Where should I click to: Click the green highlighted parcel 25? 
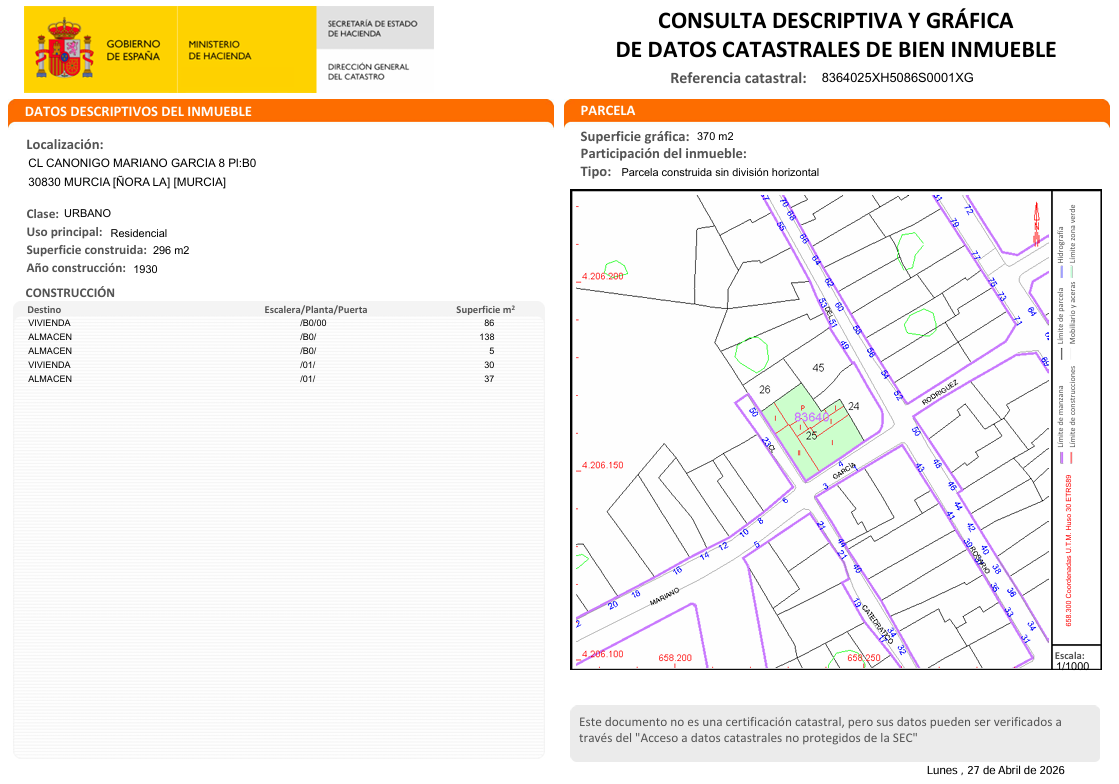tap(825, 446)
